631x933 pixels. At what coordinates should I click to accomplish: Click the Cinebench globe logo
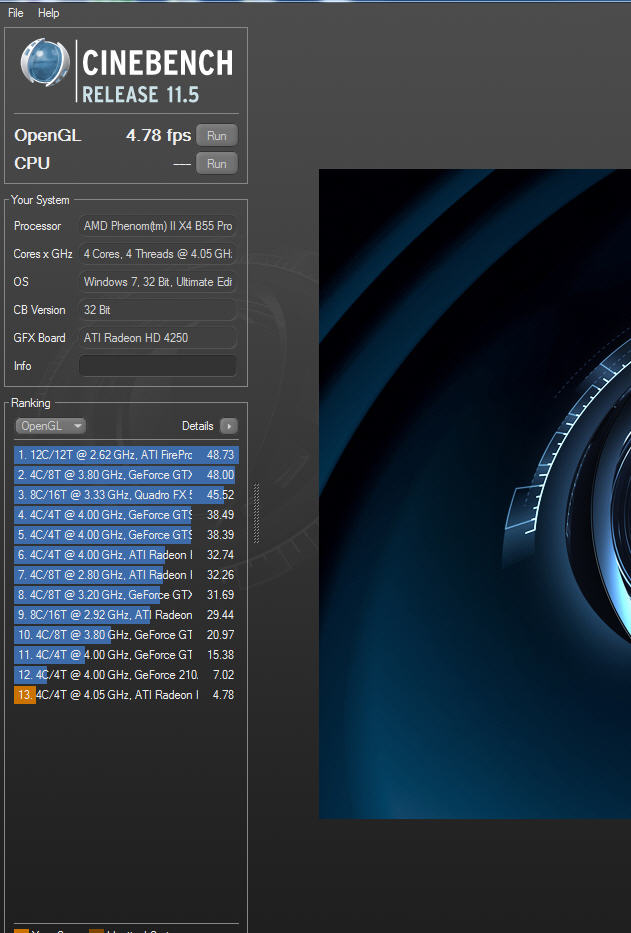click(45, 62)
